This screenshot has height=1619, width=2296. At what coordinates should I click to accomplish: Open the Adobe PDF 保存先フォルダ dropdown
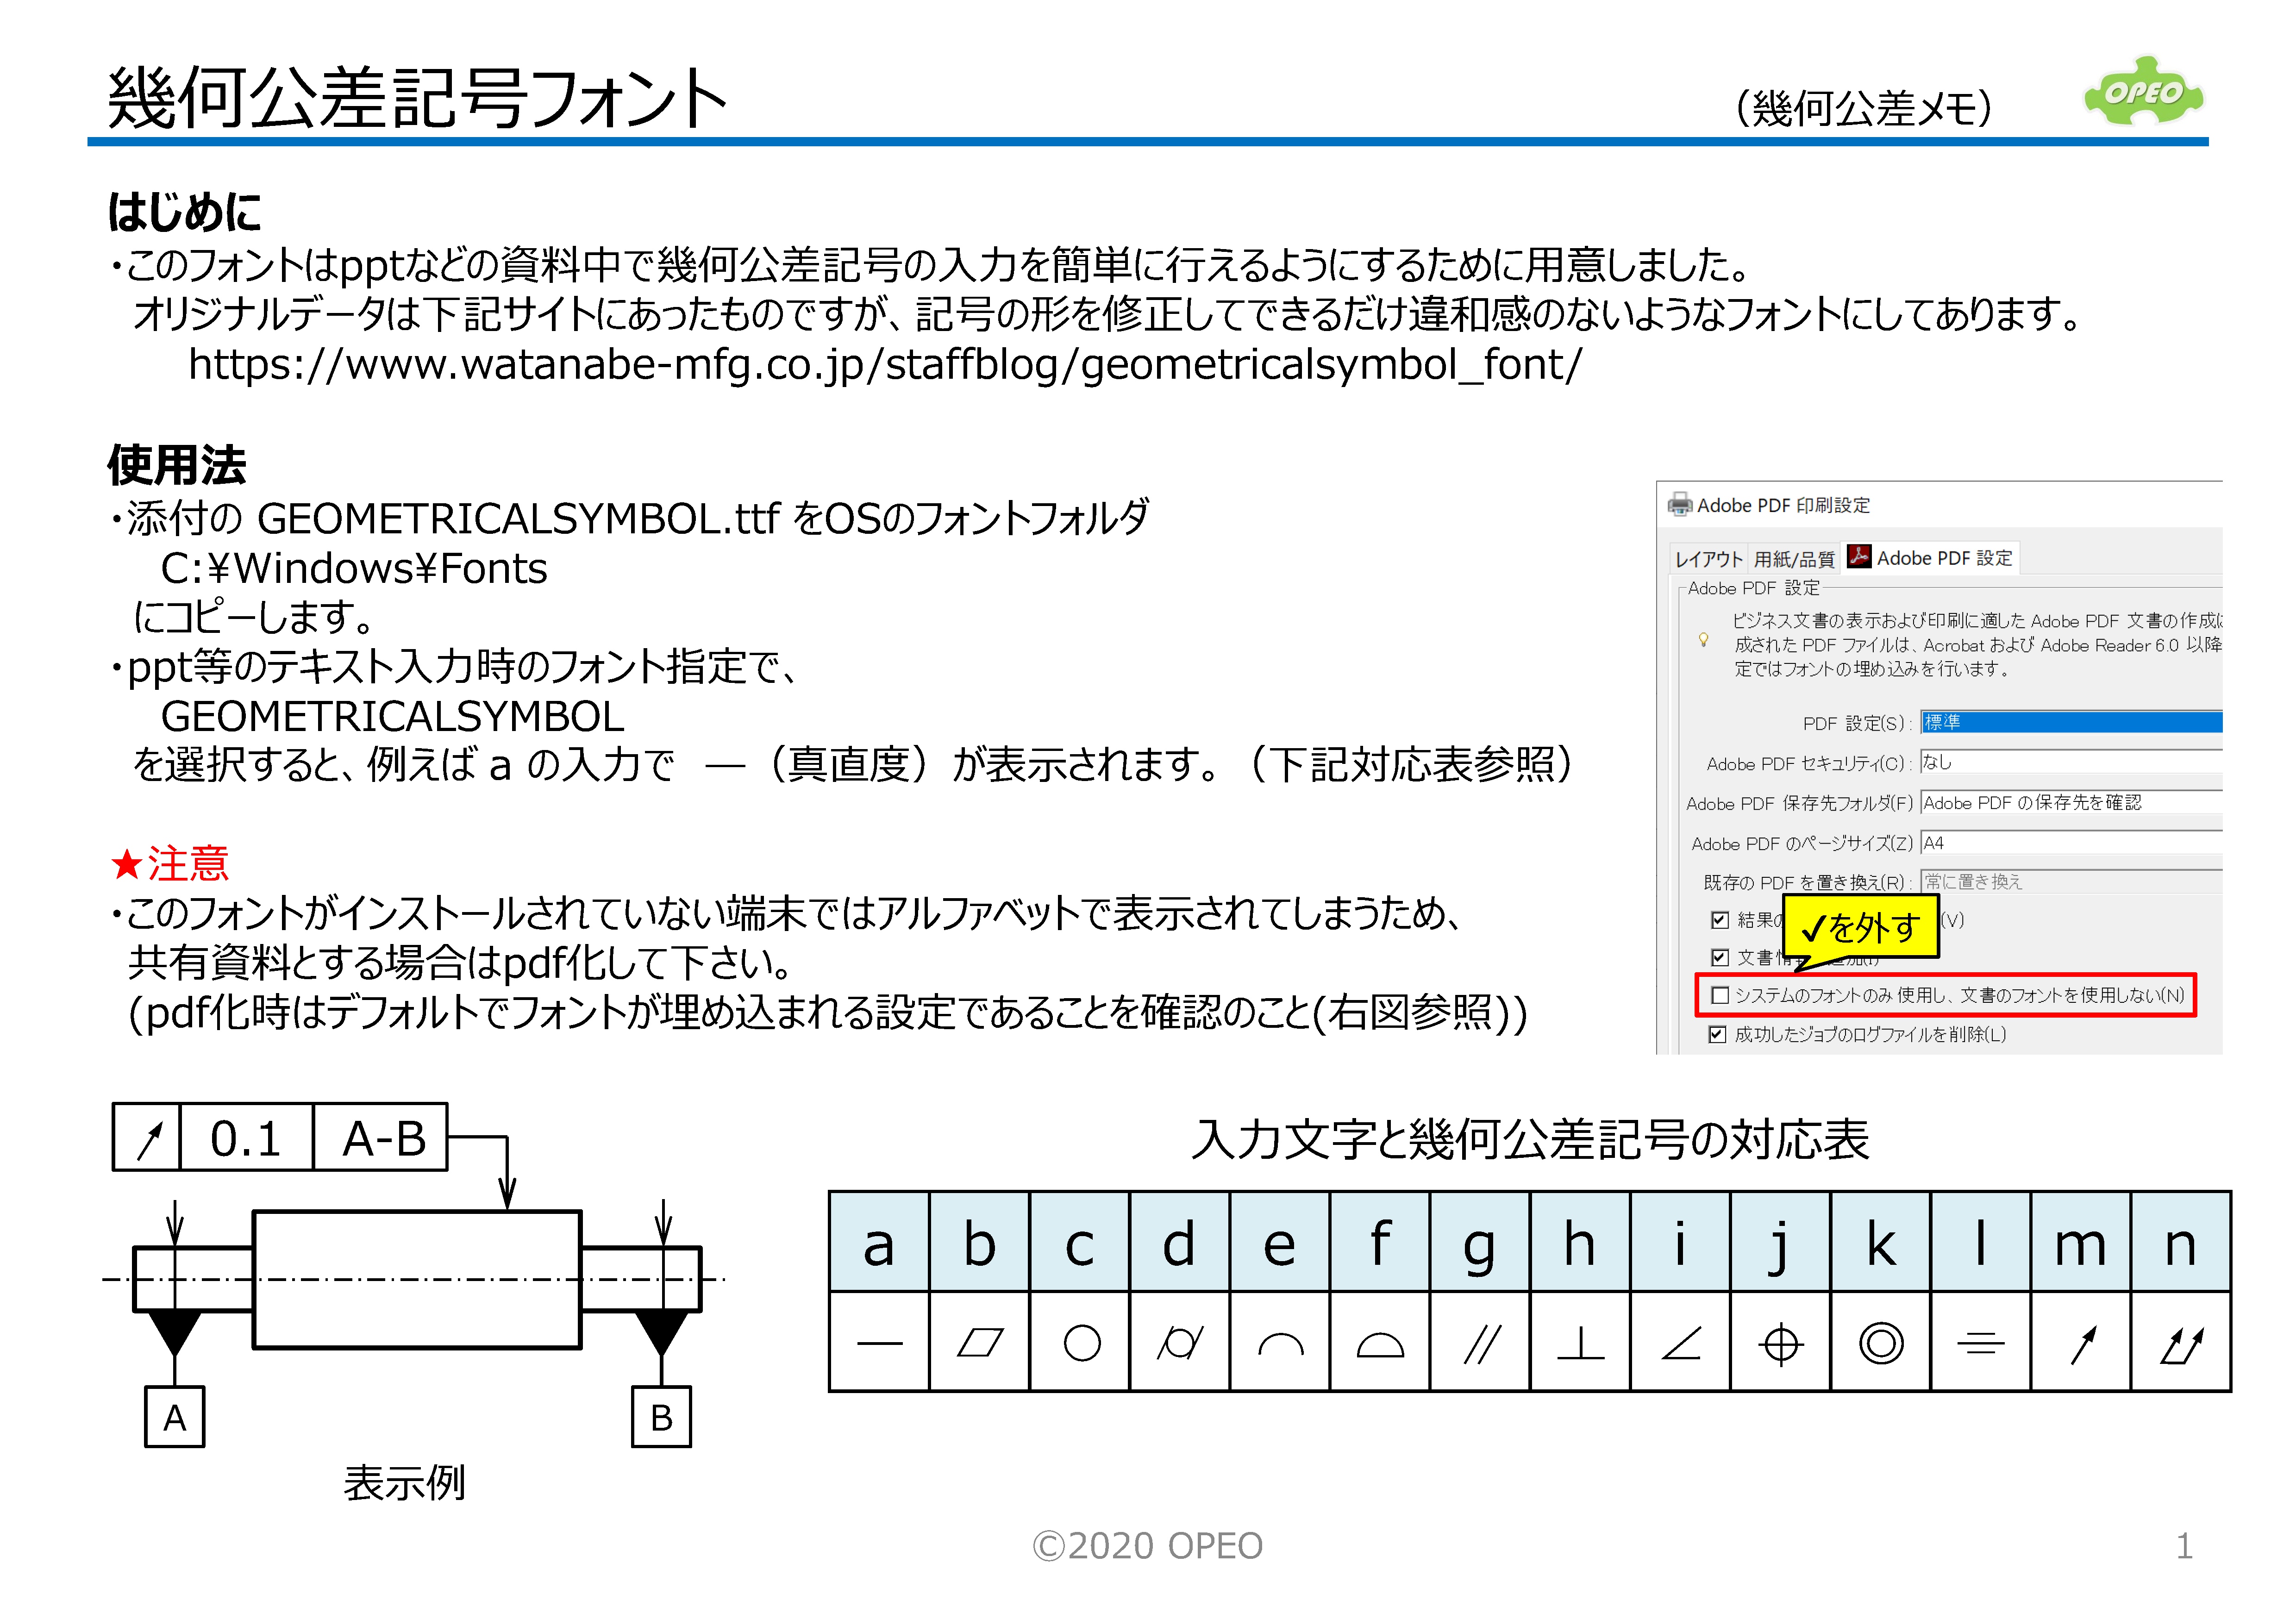coord(2071,802)
